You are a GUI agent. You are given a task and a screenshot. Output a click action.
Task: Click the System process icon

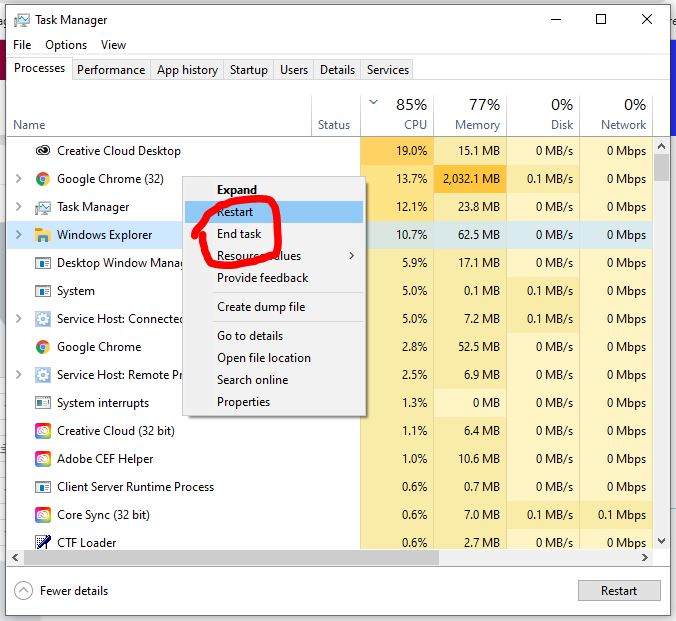[x=43, y=291]
